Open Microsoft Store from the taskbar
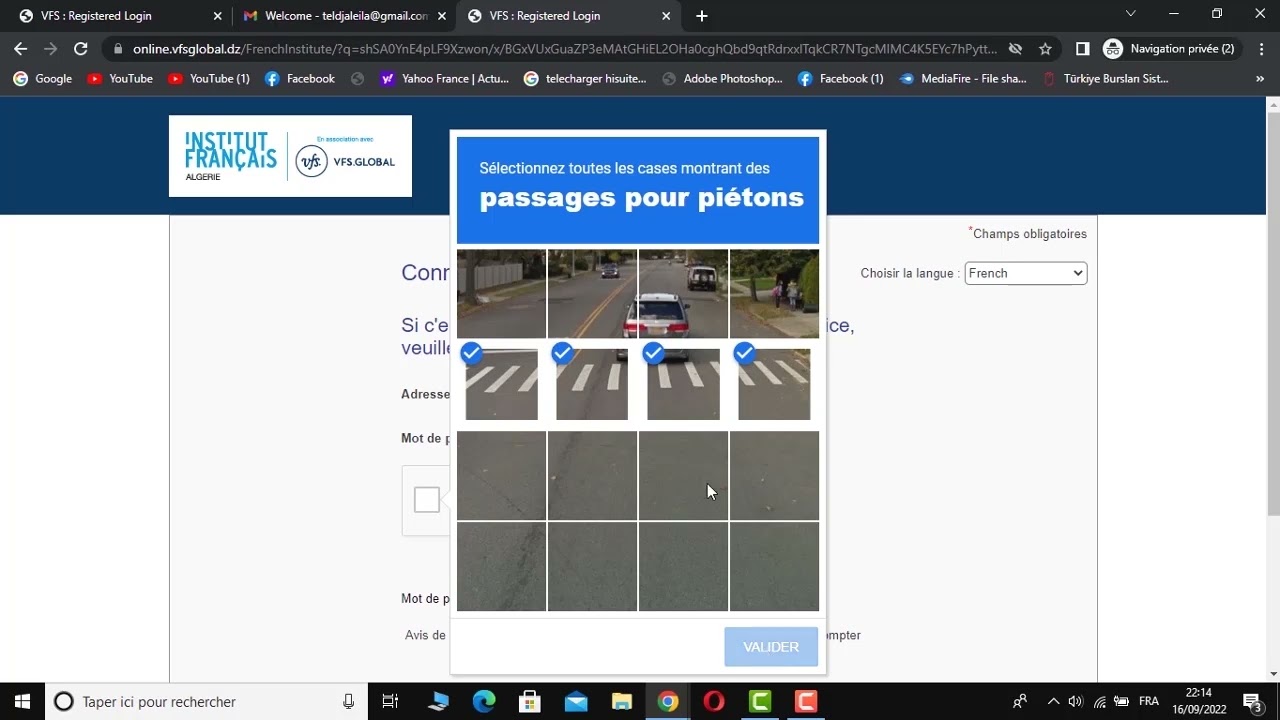 click(x=530, y=702)
